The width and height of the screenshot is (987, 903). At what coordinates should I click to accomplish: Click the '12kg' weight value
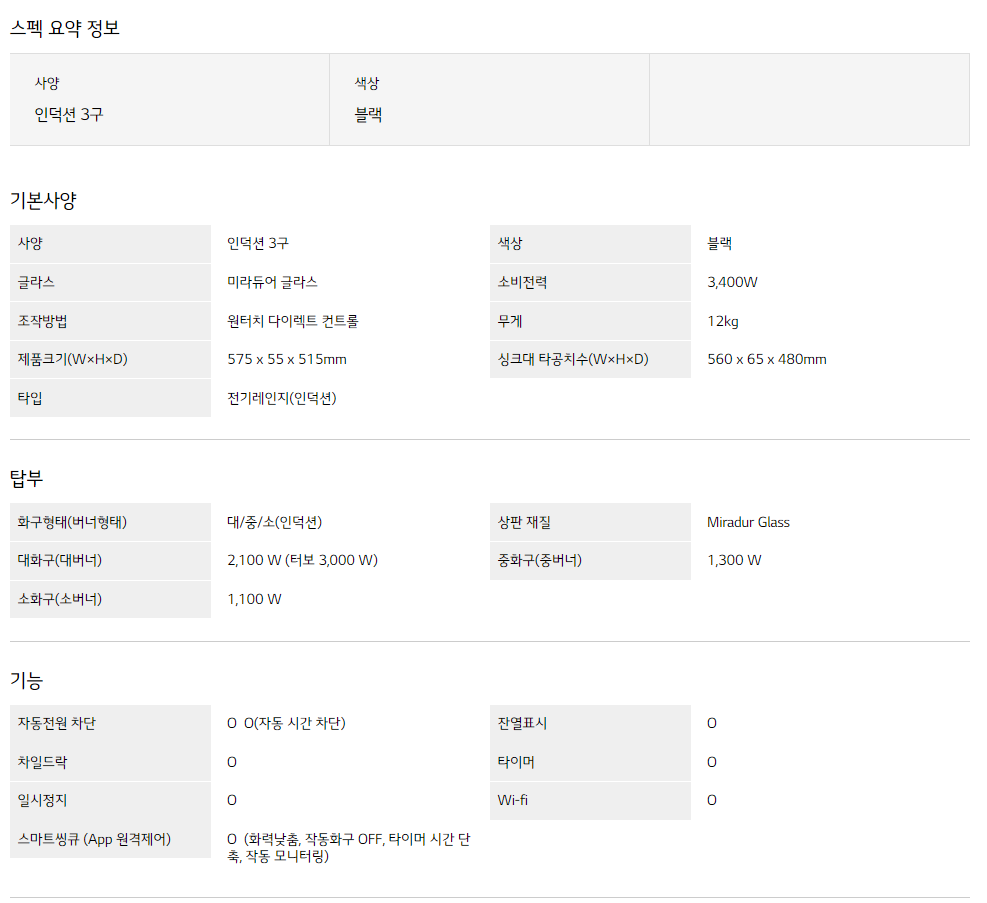(x=723, y=321)
